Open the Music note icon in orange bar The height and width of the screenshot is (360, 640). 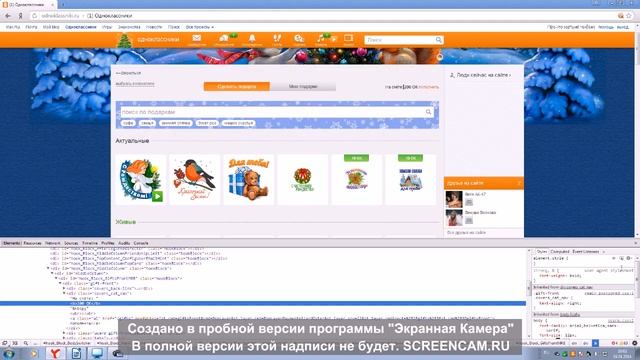[320, 39]
